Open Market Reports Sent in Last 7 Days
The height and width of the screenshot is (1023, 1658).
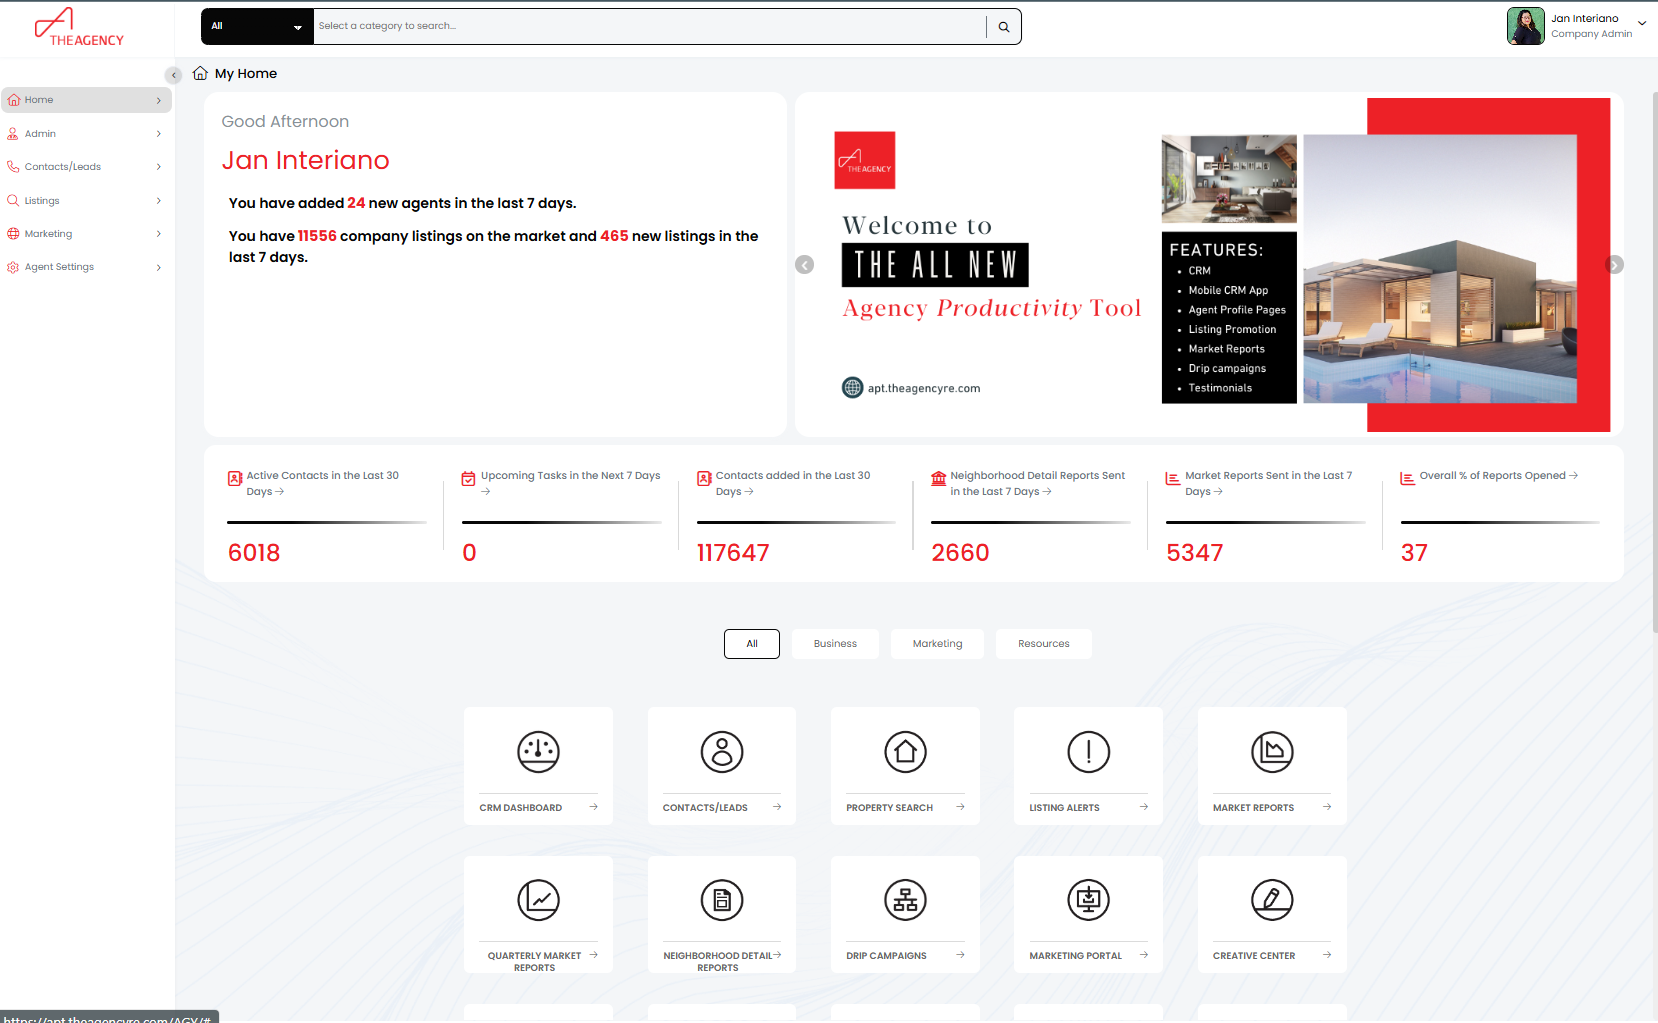coord(1269,484)
